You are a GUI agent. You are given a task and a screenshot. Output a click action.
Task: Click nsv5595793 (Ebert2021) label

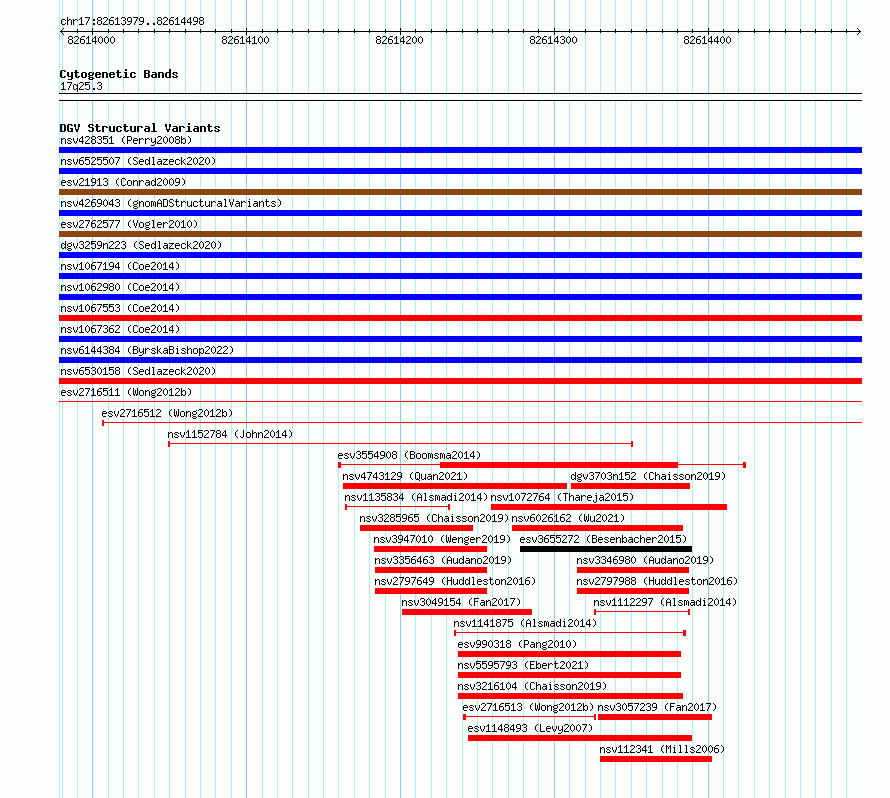[x=523, y=665]
